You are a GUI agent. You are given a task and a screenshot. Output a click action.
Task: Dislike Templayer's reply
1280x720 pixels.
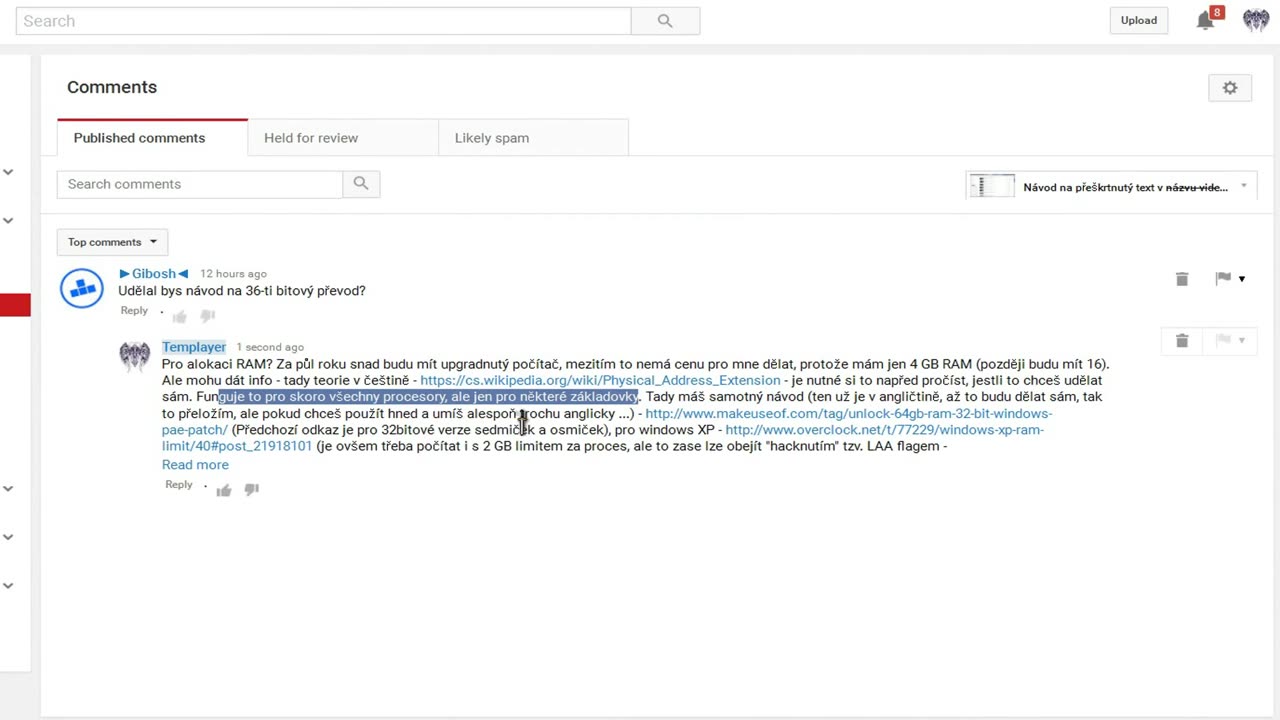252,489
